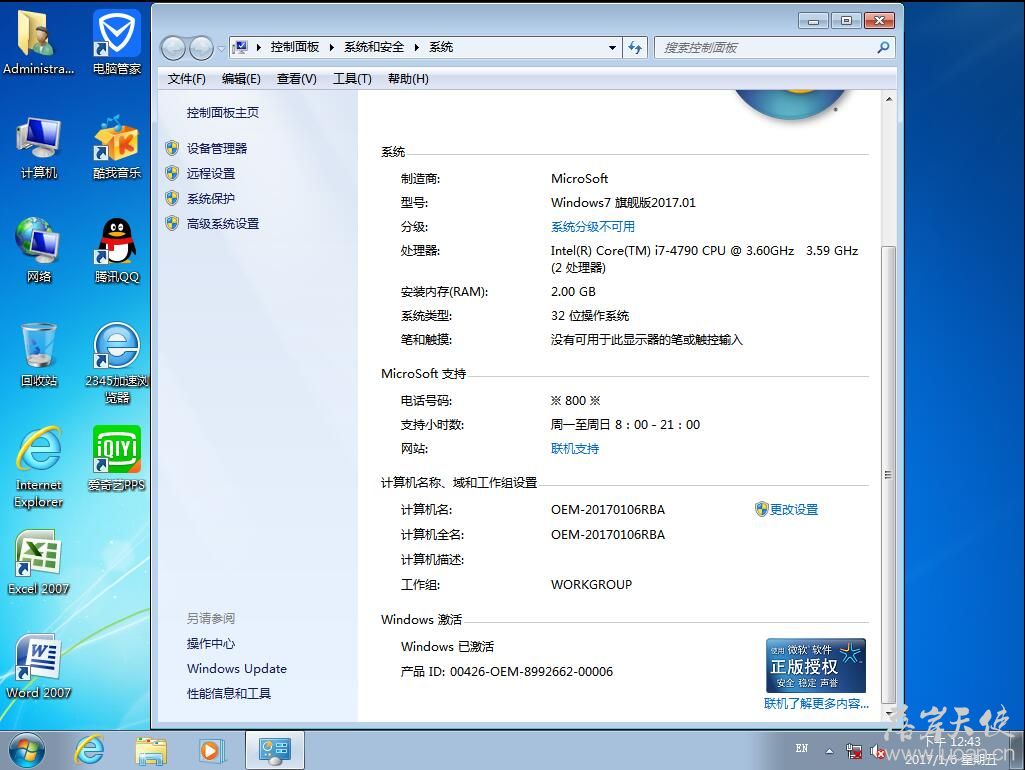Launch 酷我音乐 desktop shortcut
The image size is (1025, 770).
(116, 148)
